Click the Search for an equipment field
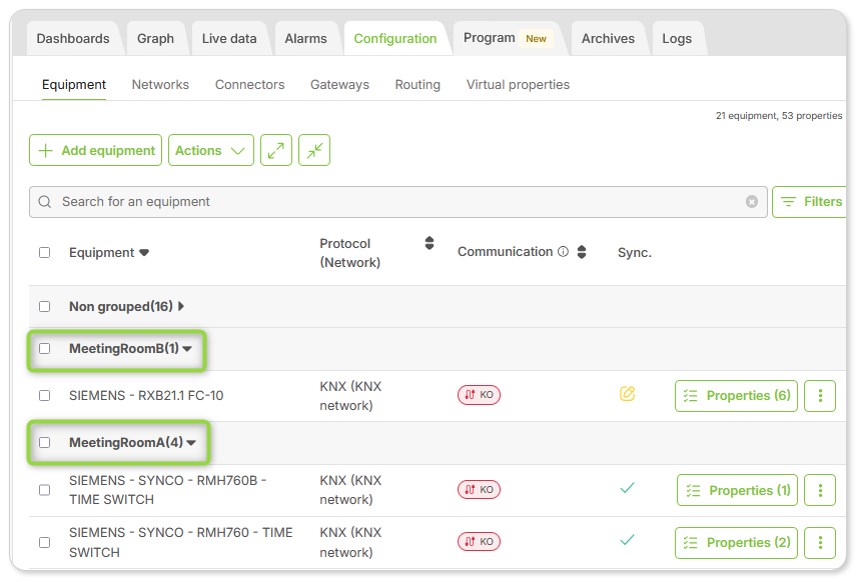 click(x=398, y=202)
